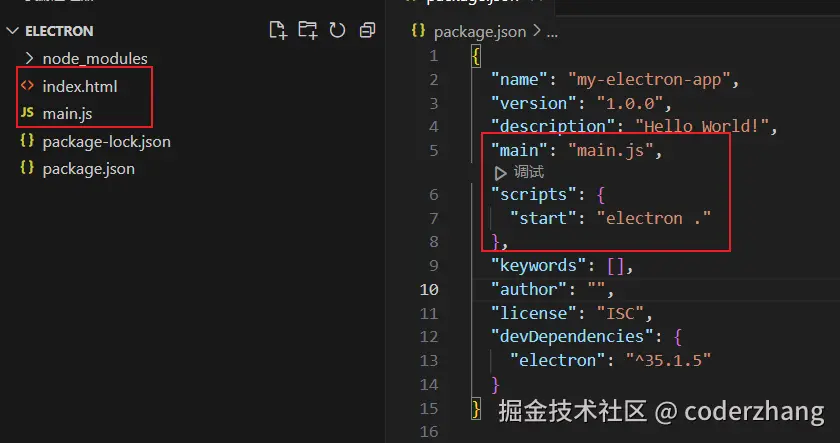The width and height of the screenshot is (840, 443).
Task: Click the JS icon beside main.js
Action: [27, 113]
